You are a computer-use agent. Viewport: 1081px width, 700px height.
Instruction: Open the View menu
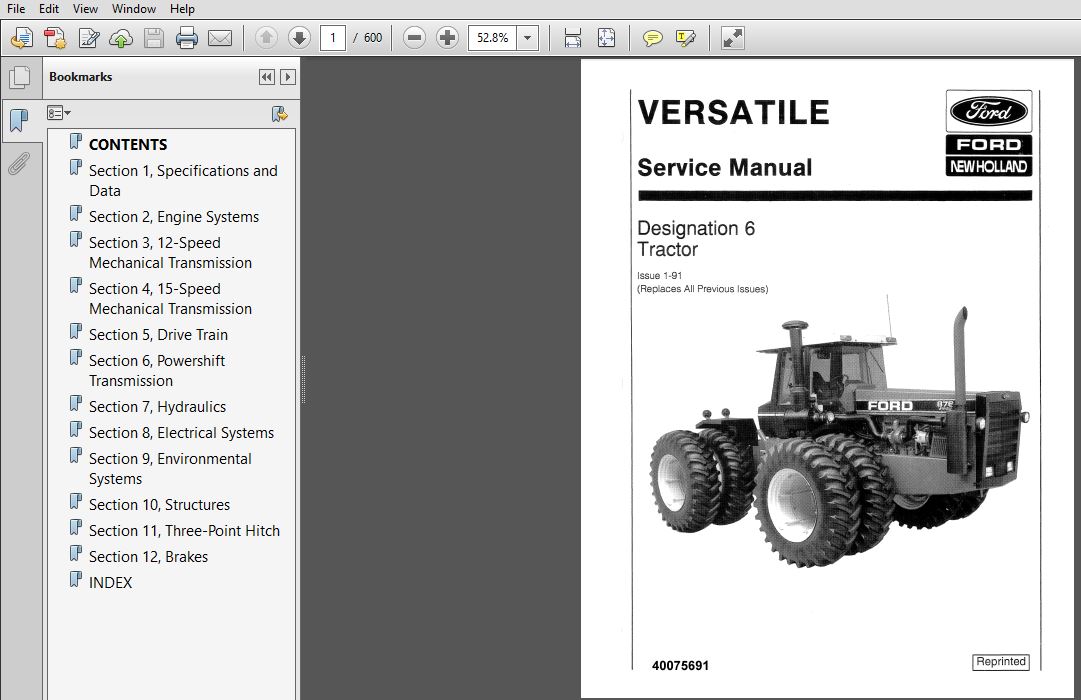(85, 9)
